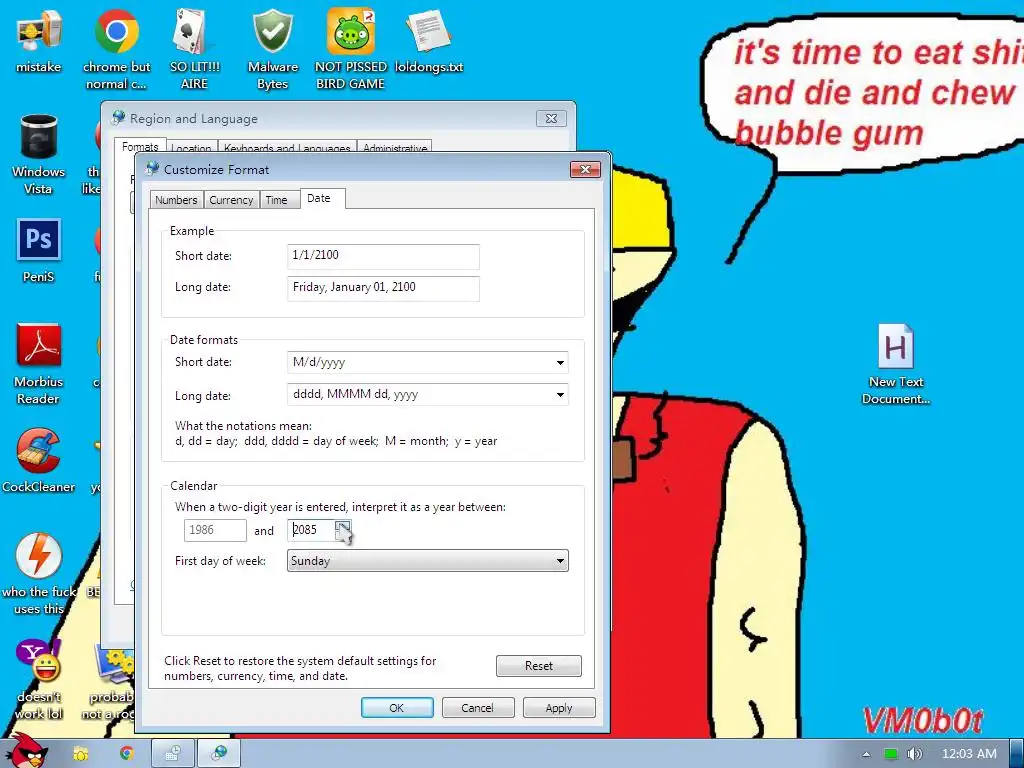Click the taskbar clock 12:03 AM
The image size is (1024, 768).
[969, 754]
